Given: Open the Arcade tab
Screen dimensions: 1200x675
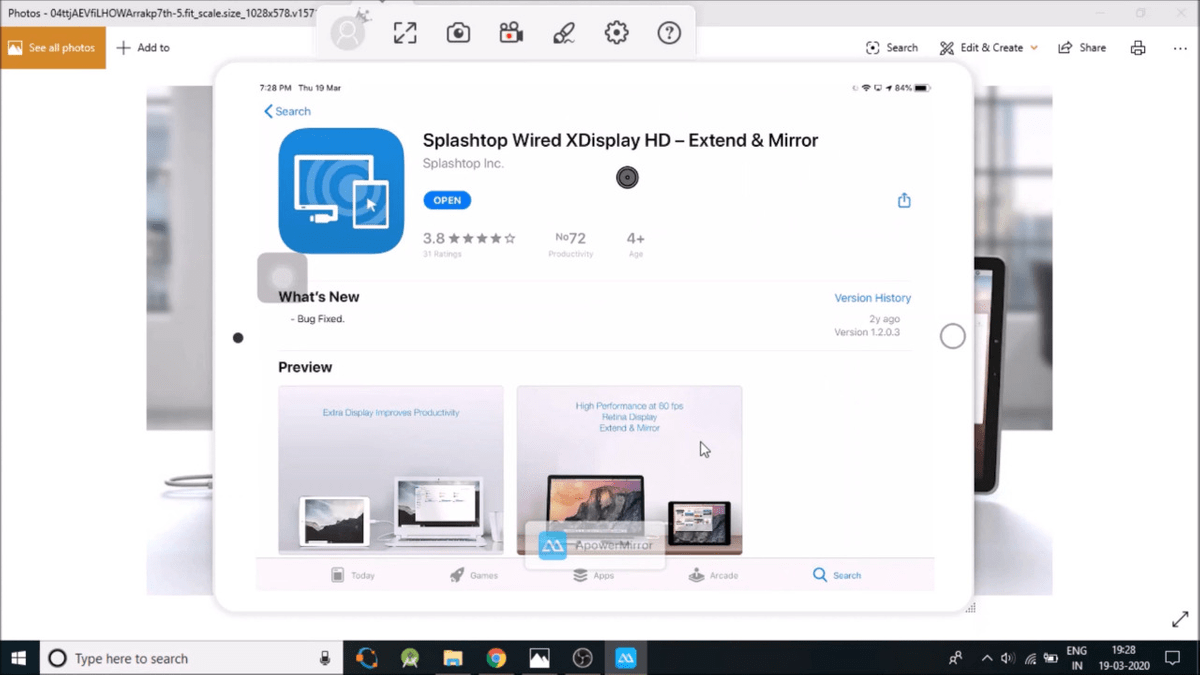Looking at the screenshot, I should tap(713, 576).
